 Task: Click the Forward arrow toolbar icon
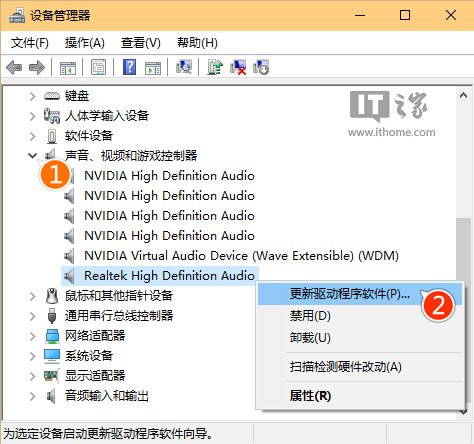pos(37,68)
